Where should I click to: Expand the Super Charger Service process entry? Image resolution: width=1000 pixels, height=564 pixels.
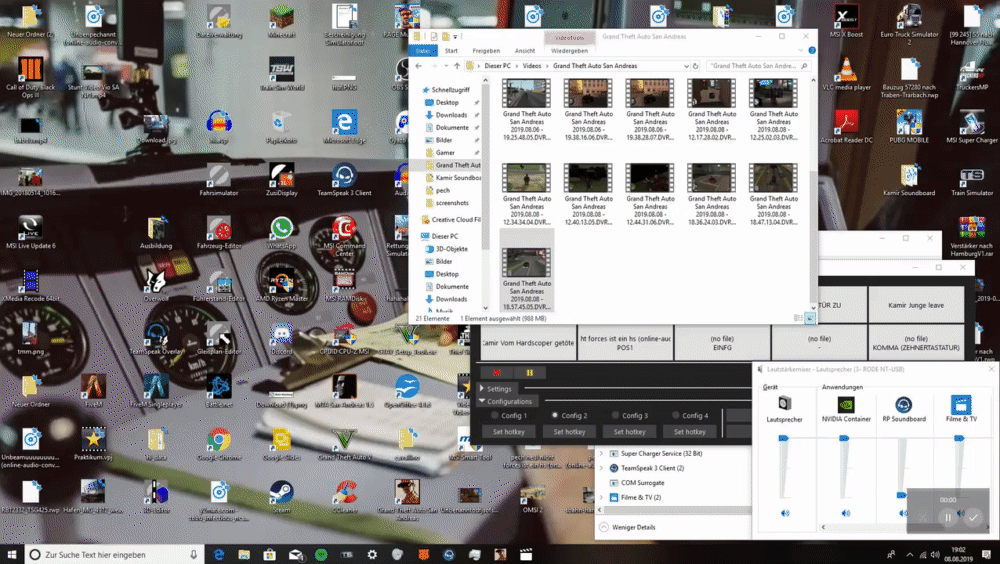pos(602,454)
